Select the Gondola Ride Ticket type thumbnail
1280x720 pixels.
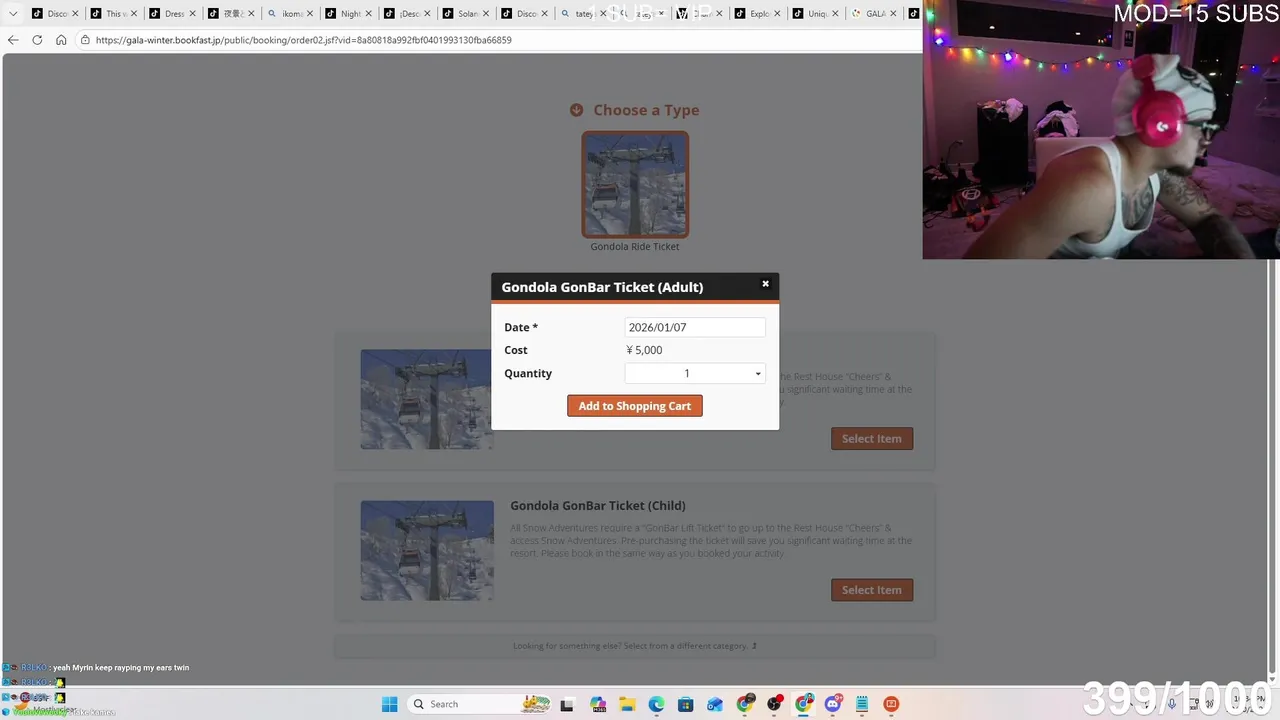click(635, 184)
